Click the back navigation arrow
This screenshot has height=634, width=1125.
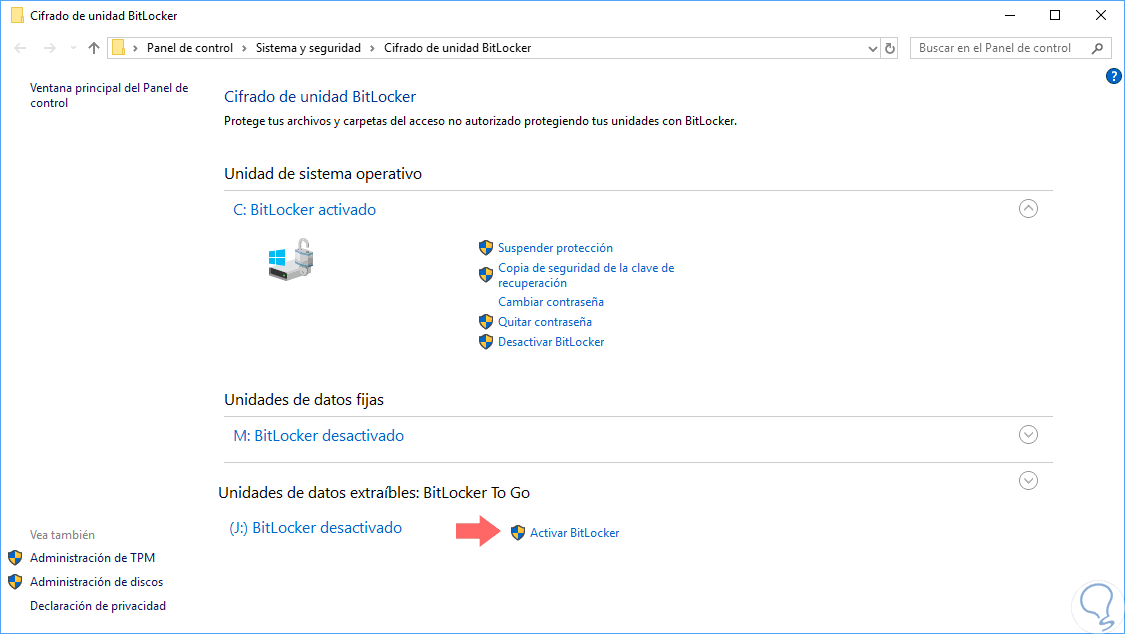pyautogui.click(x=20, y=48)
